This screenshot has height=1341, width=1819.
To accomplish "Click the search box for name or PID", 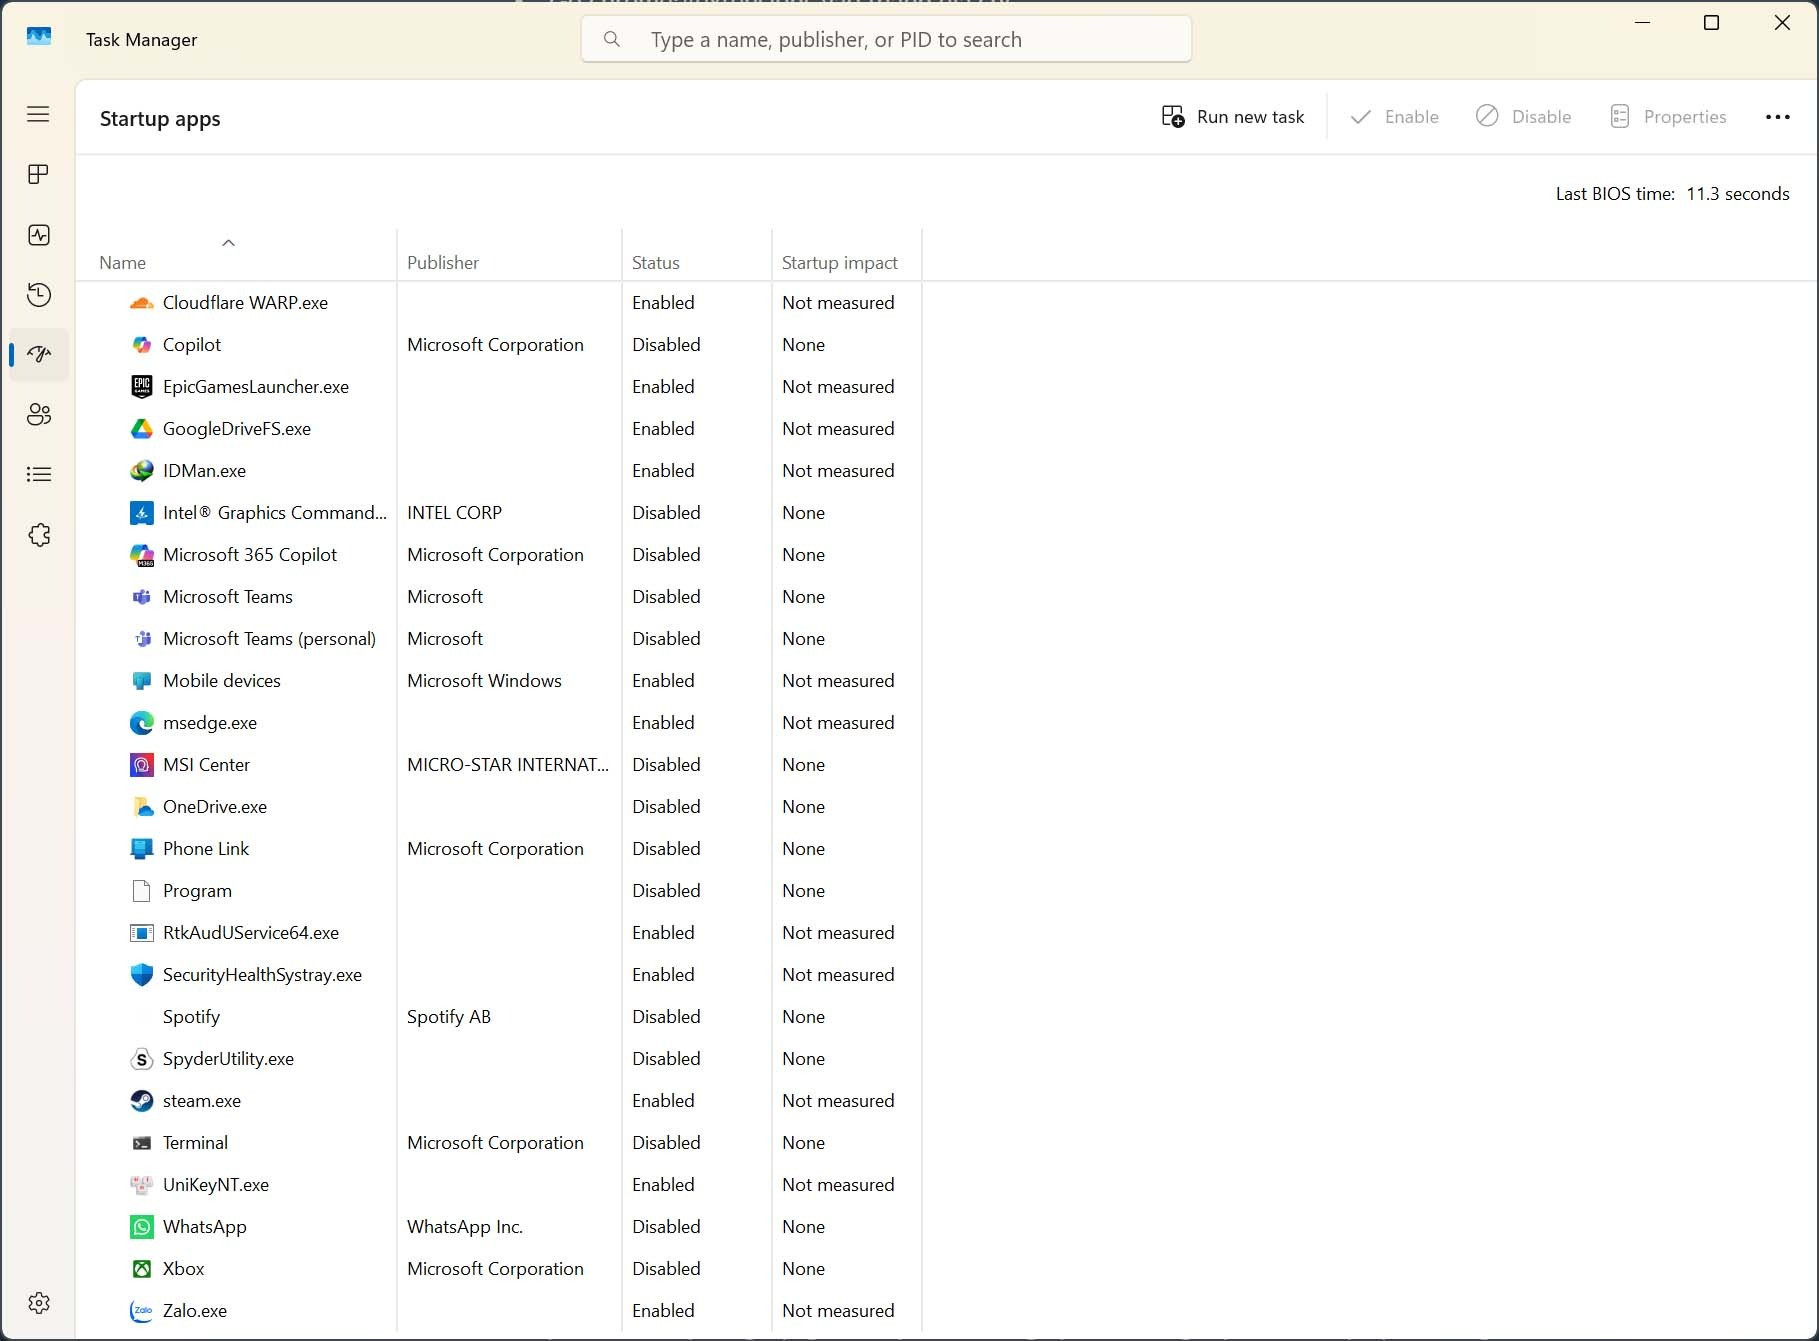I will [885, 39].
